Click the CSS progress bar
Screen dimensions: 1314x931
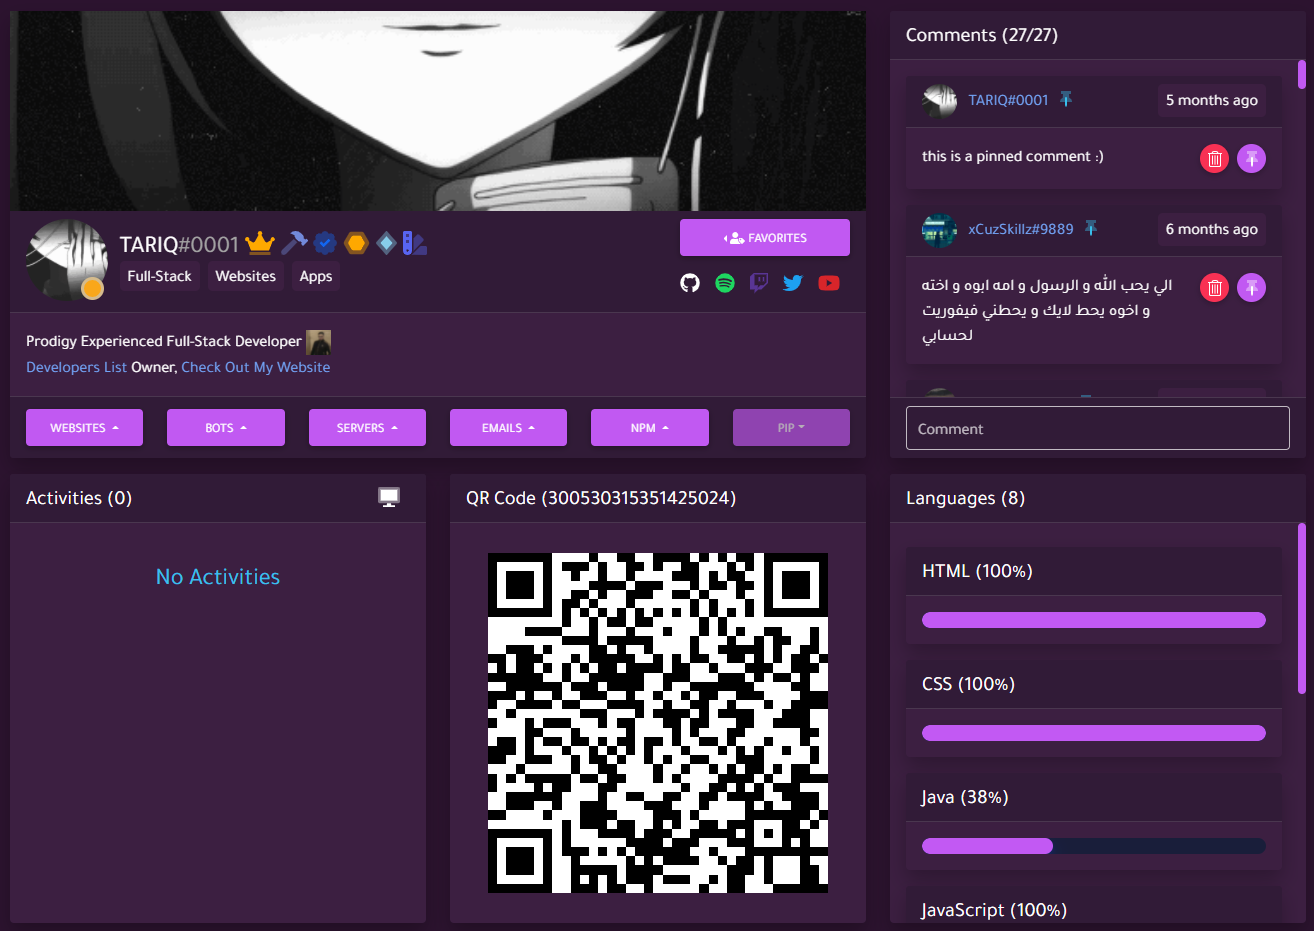click(1094, 733)
